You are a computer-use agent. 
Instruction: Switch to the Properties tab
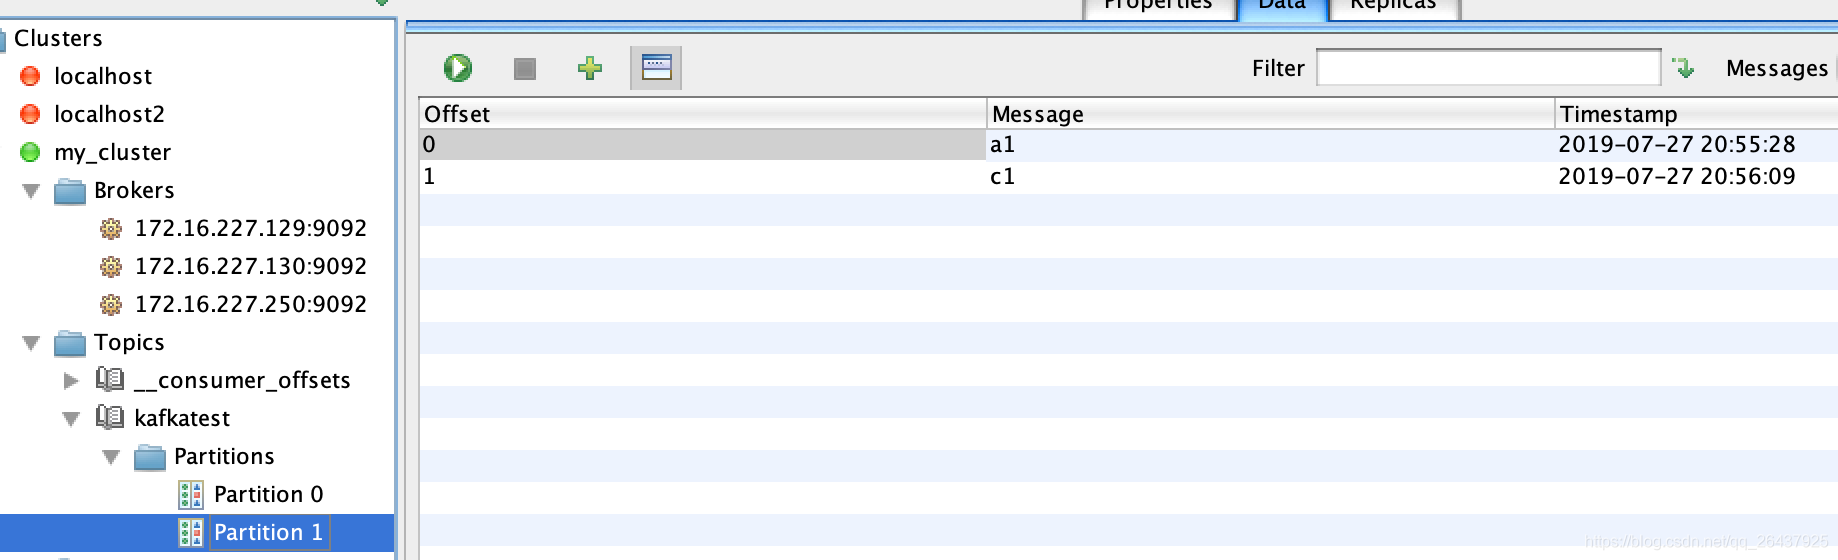coord(1158,7)
